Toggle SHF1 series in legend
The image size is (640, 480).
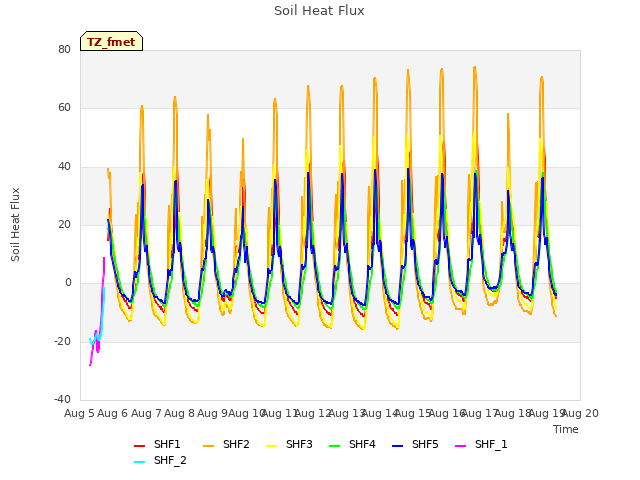157,444
